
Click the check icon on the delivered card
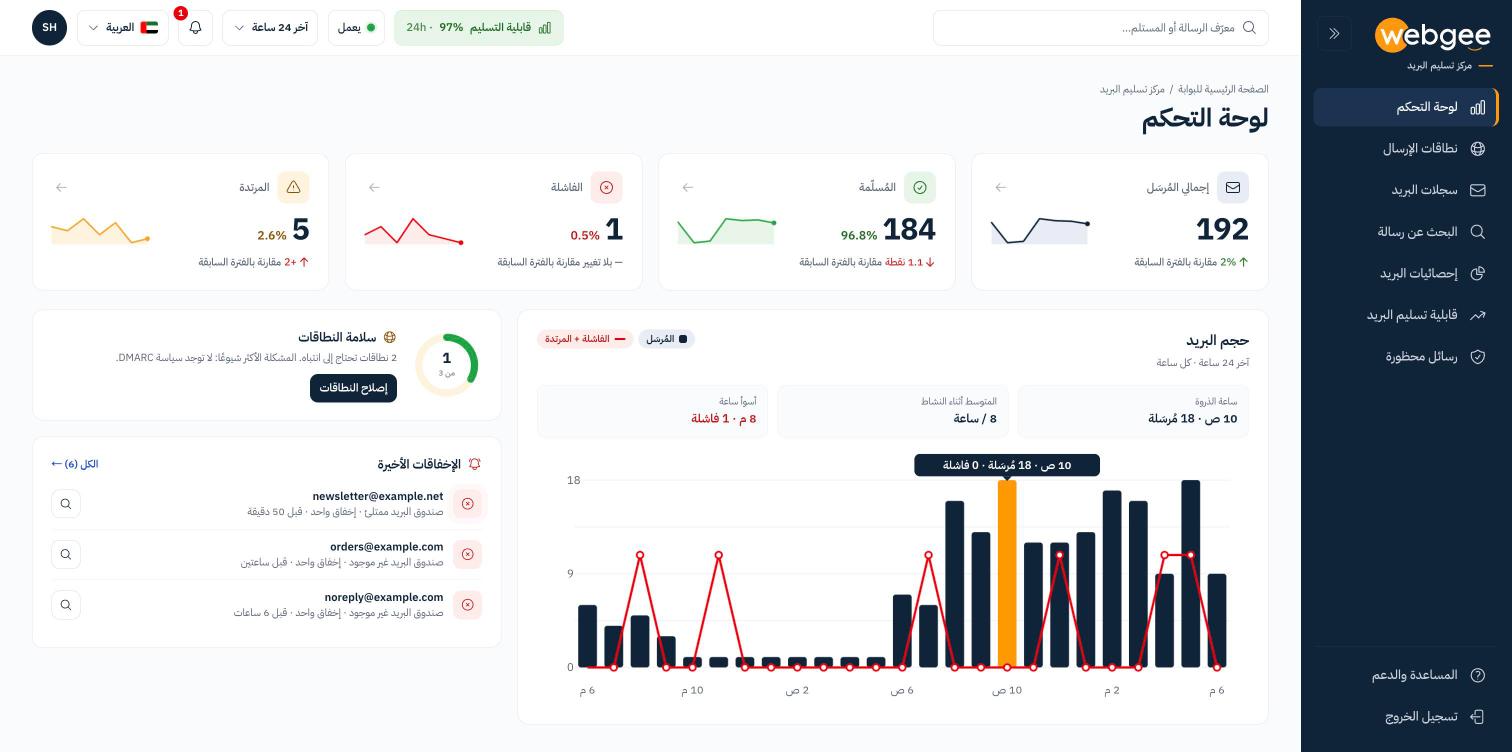(x=920, y=187)
